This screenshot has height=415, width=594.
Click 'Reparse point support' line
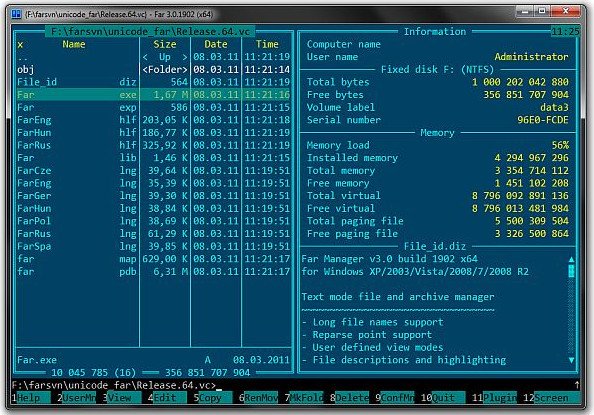[372, 335]
